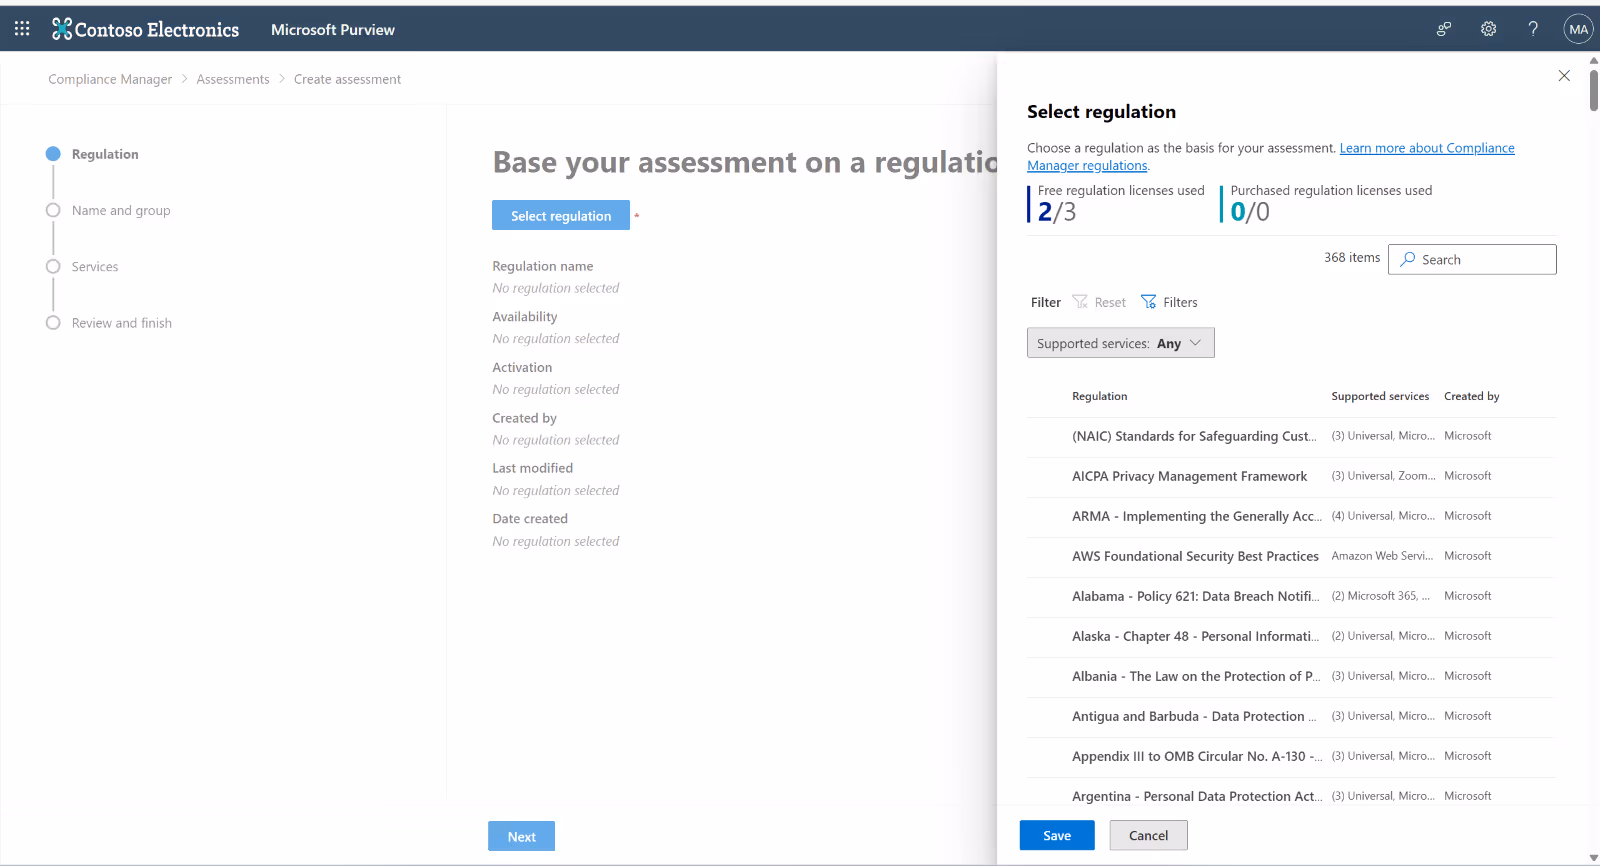Select Appendix III to OMB Circular No. A-130 row
Screen dimensions: 1600x866
(1291, 756)
